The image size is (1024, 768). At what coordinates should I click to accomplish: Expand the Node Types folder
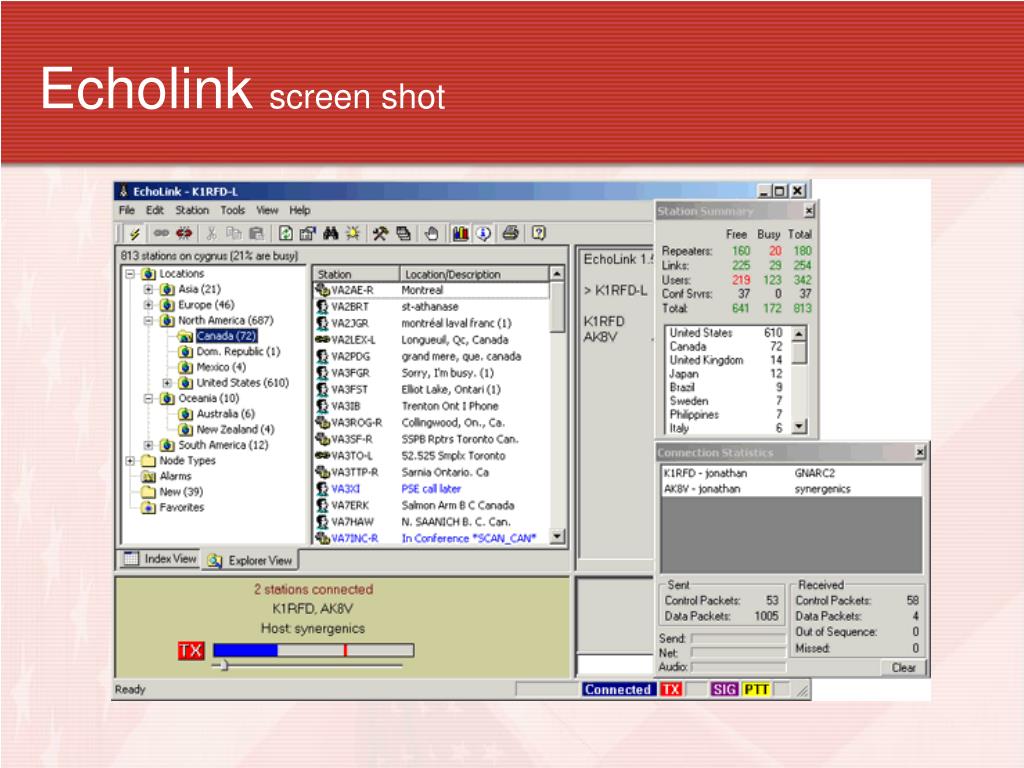[x=130, y=461]
